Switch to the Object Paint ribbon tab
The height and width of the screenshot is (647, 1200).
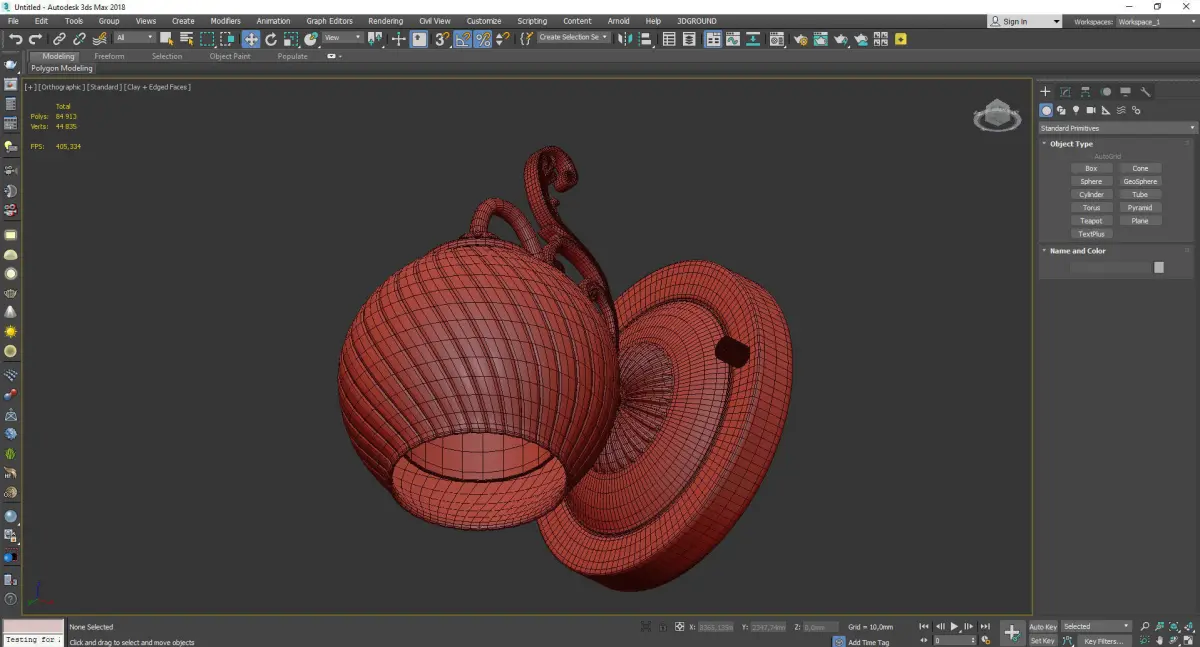(x=229, y=56)
